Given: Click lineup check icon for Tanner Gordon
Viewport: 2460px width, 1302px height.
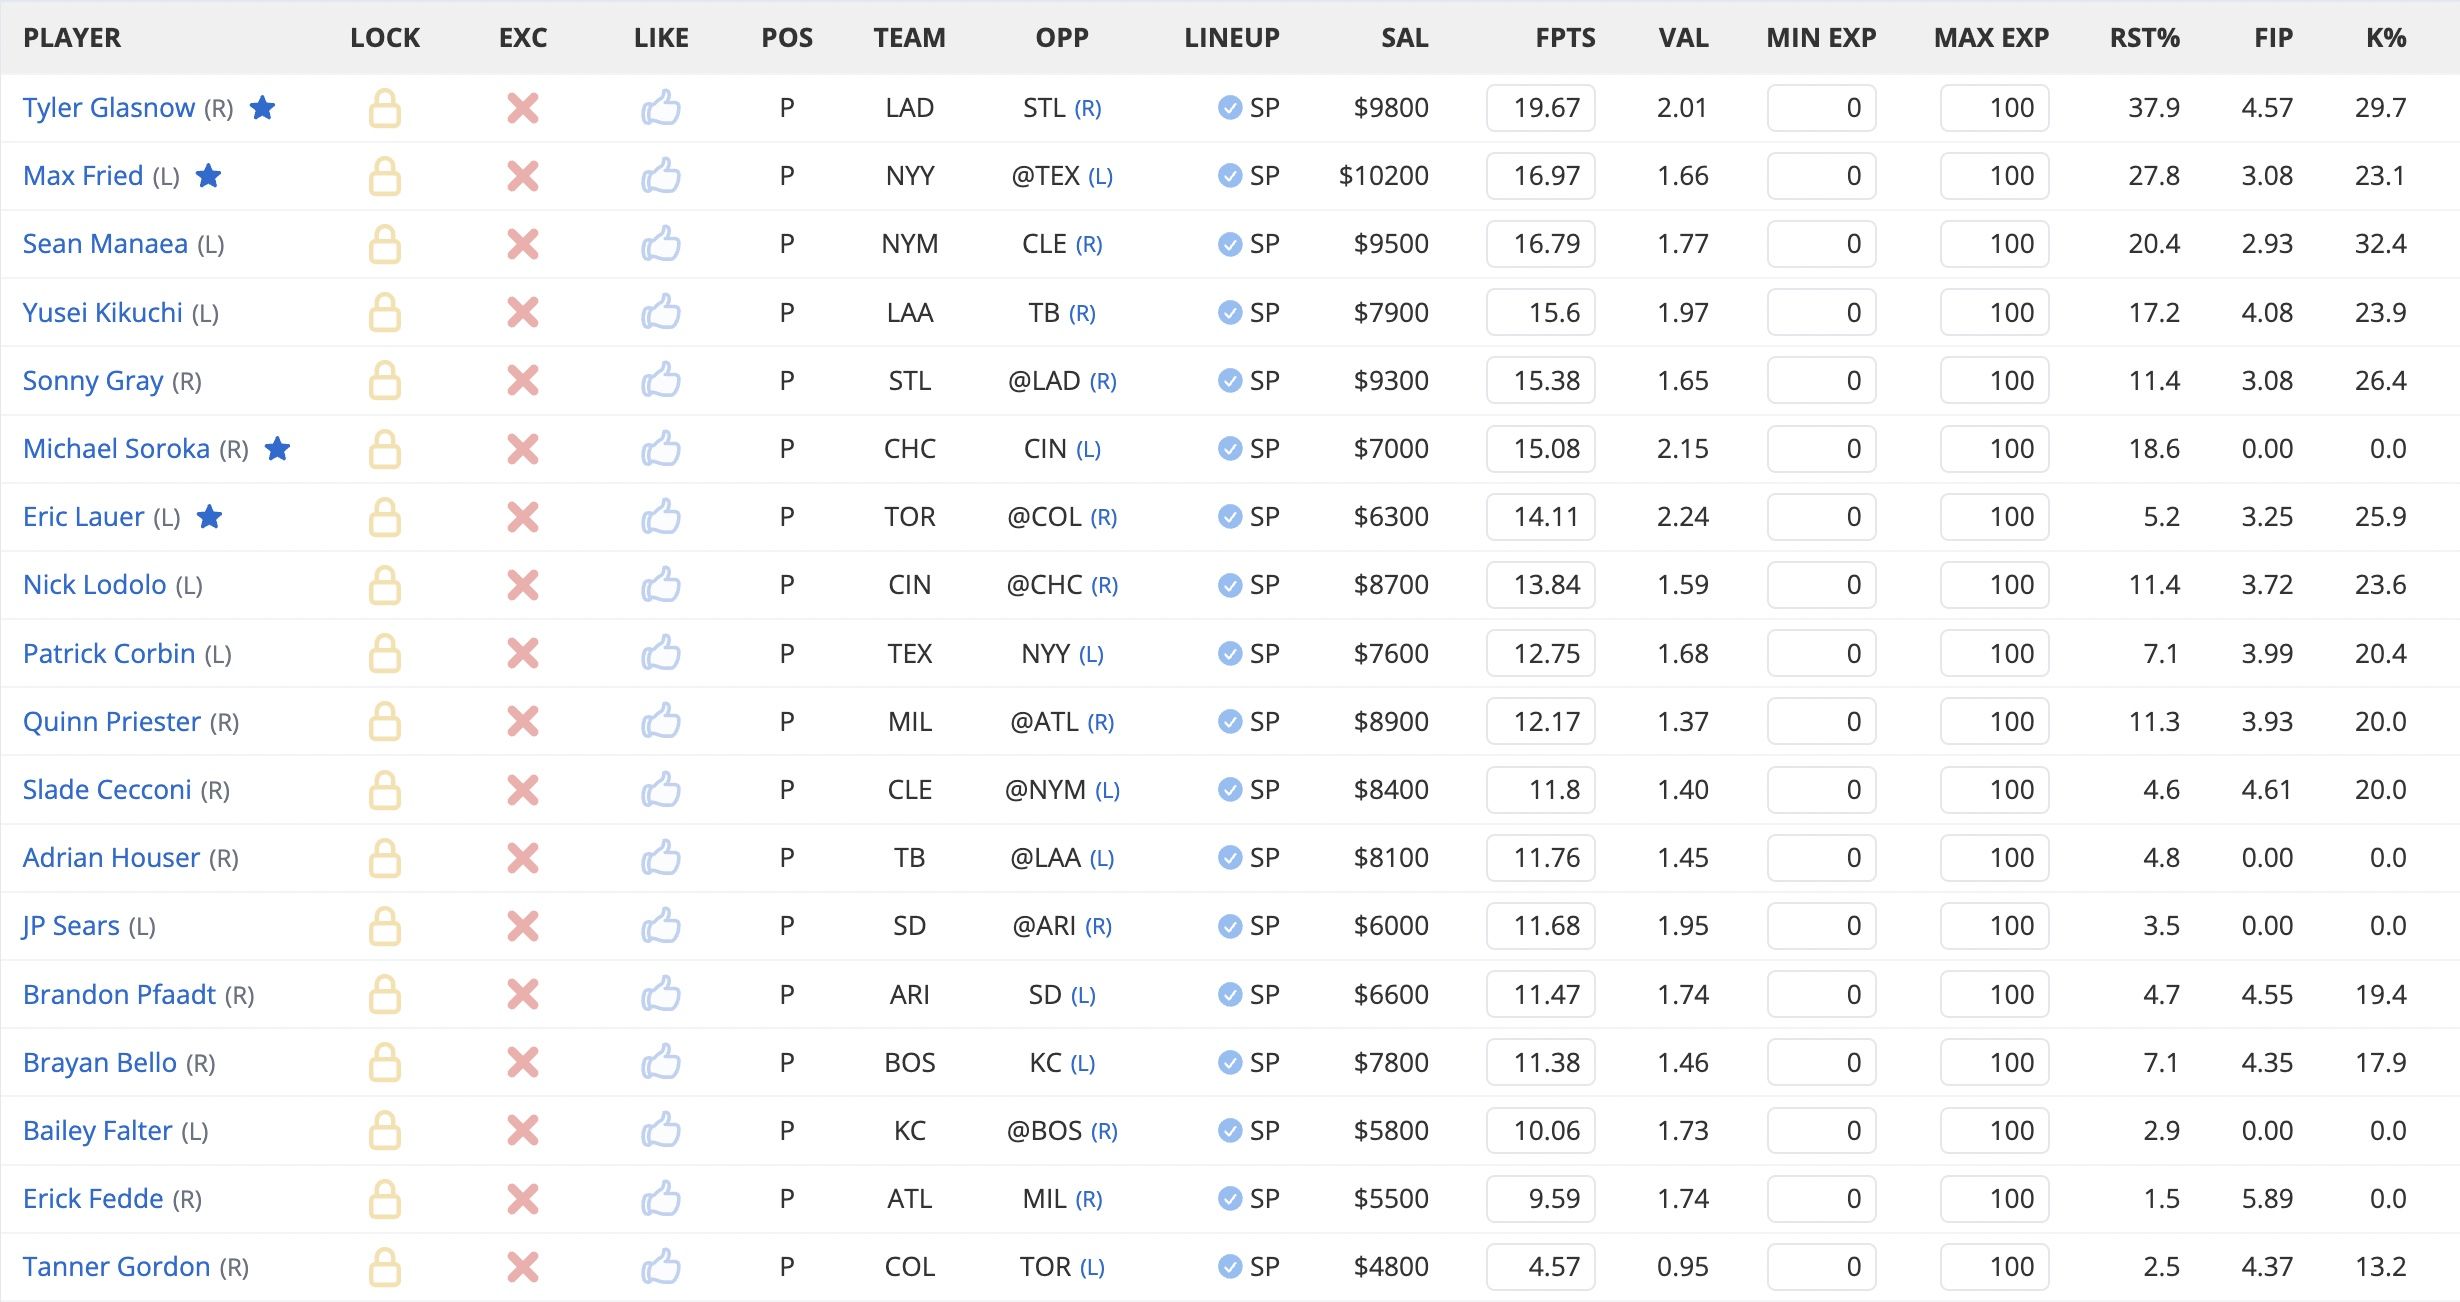Looking at the screenshot, I should click(1230, 1267).
